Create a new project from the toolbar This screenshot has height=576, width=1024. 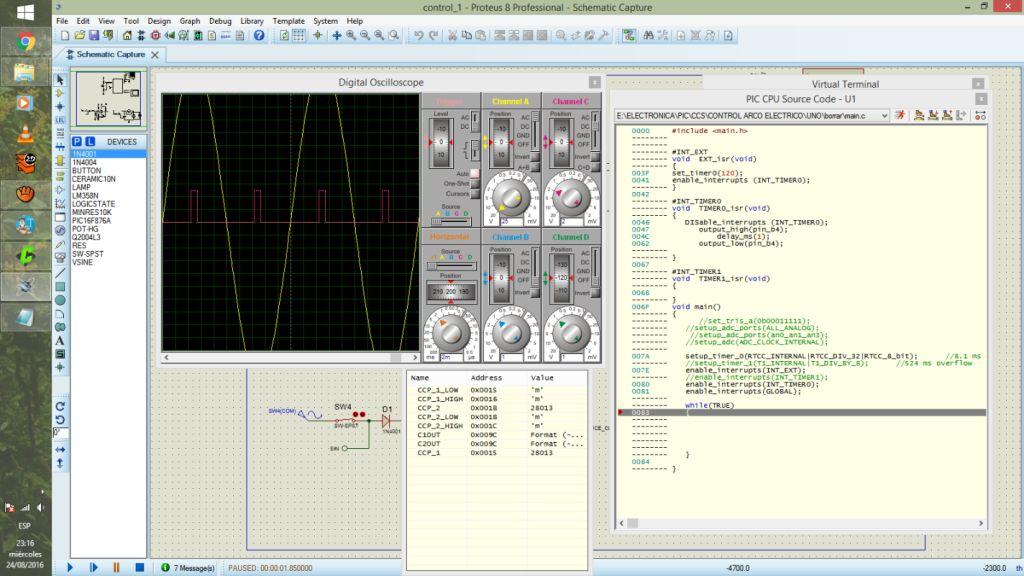coord(65,35)
